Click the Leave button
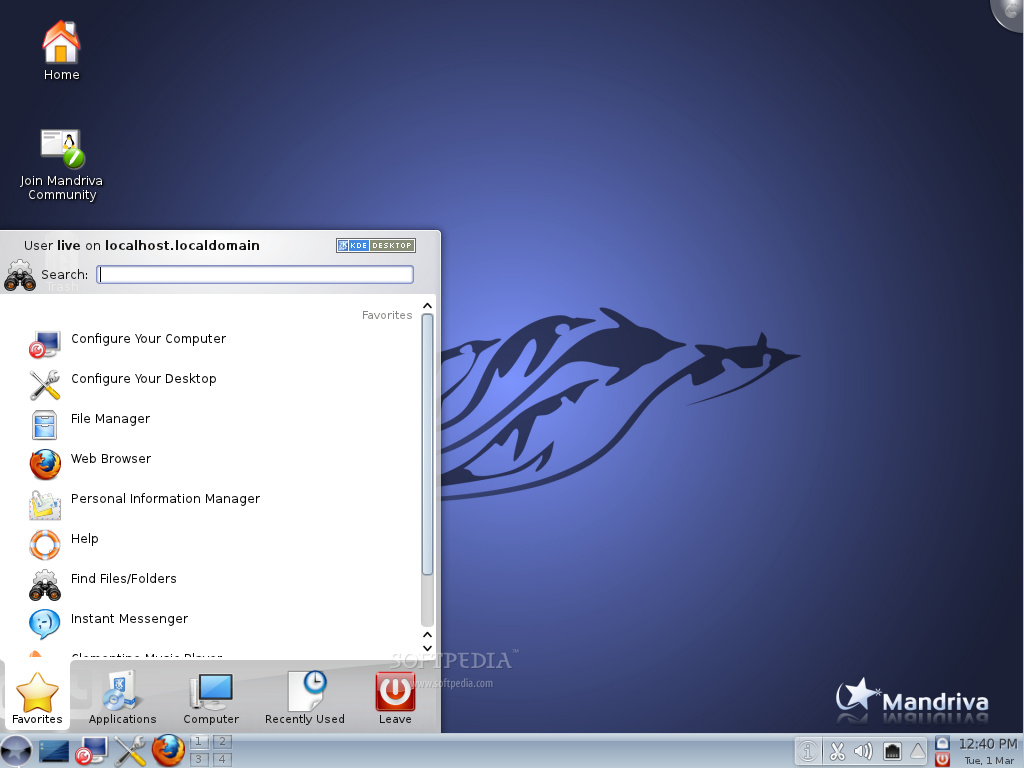The height and width of the screenshot is (768, 1024). click(394, 697)
